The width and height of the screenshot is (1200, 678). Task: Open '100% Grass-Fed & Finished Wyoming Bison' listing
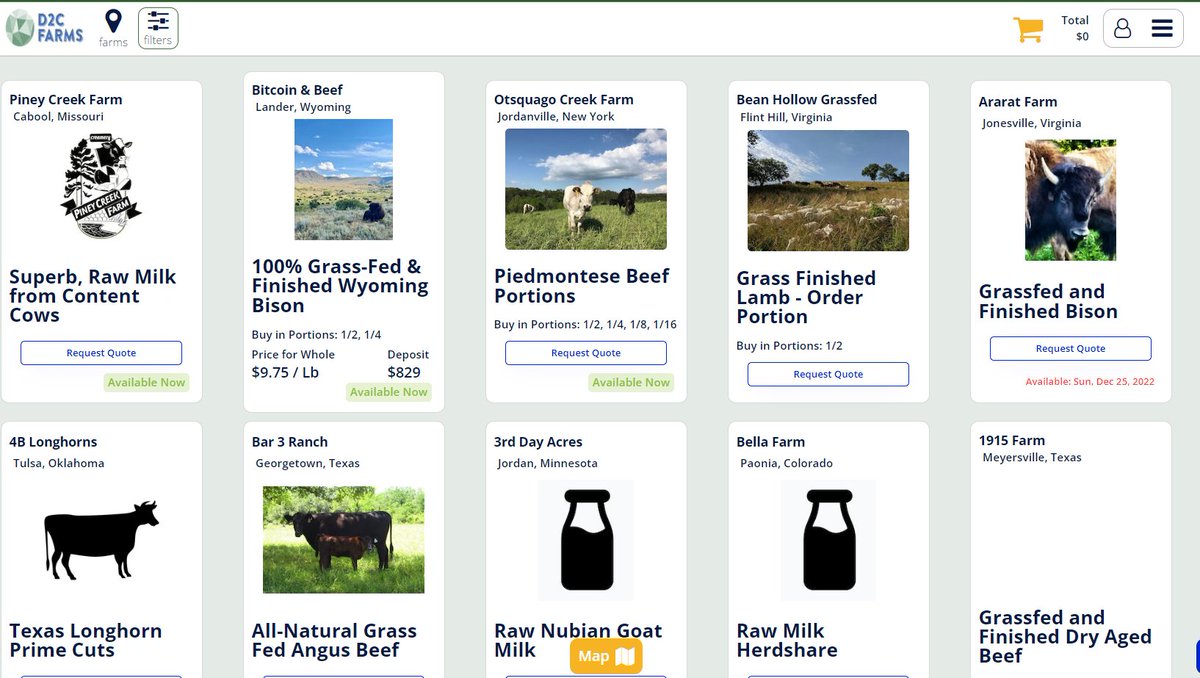pyautogui.click(x=340, y=286)
